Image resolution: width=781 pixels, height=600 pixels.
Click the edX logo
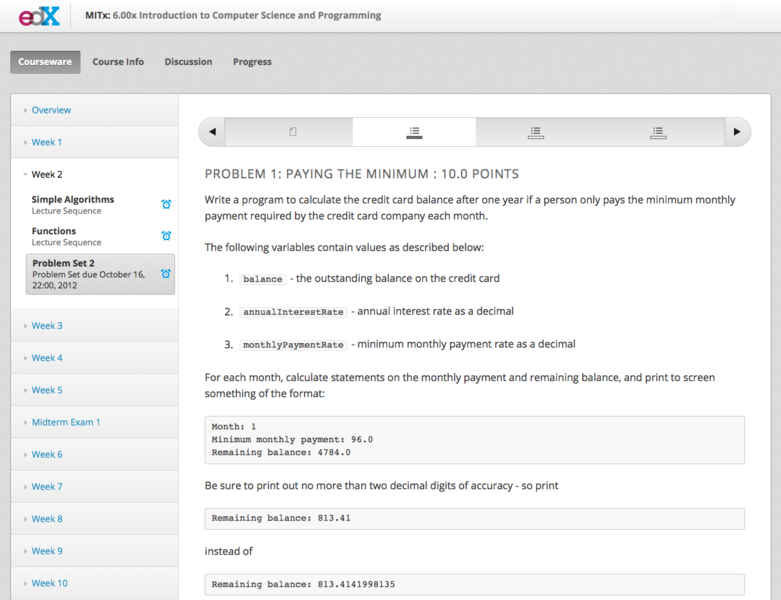coord(39,16)
